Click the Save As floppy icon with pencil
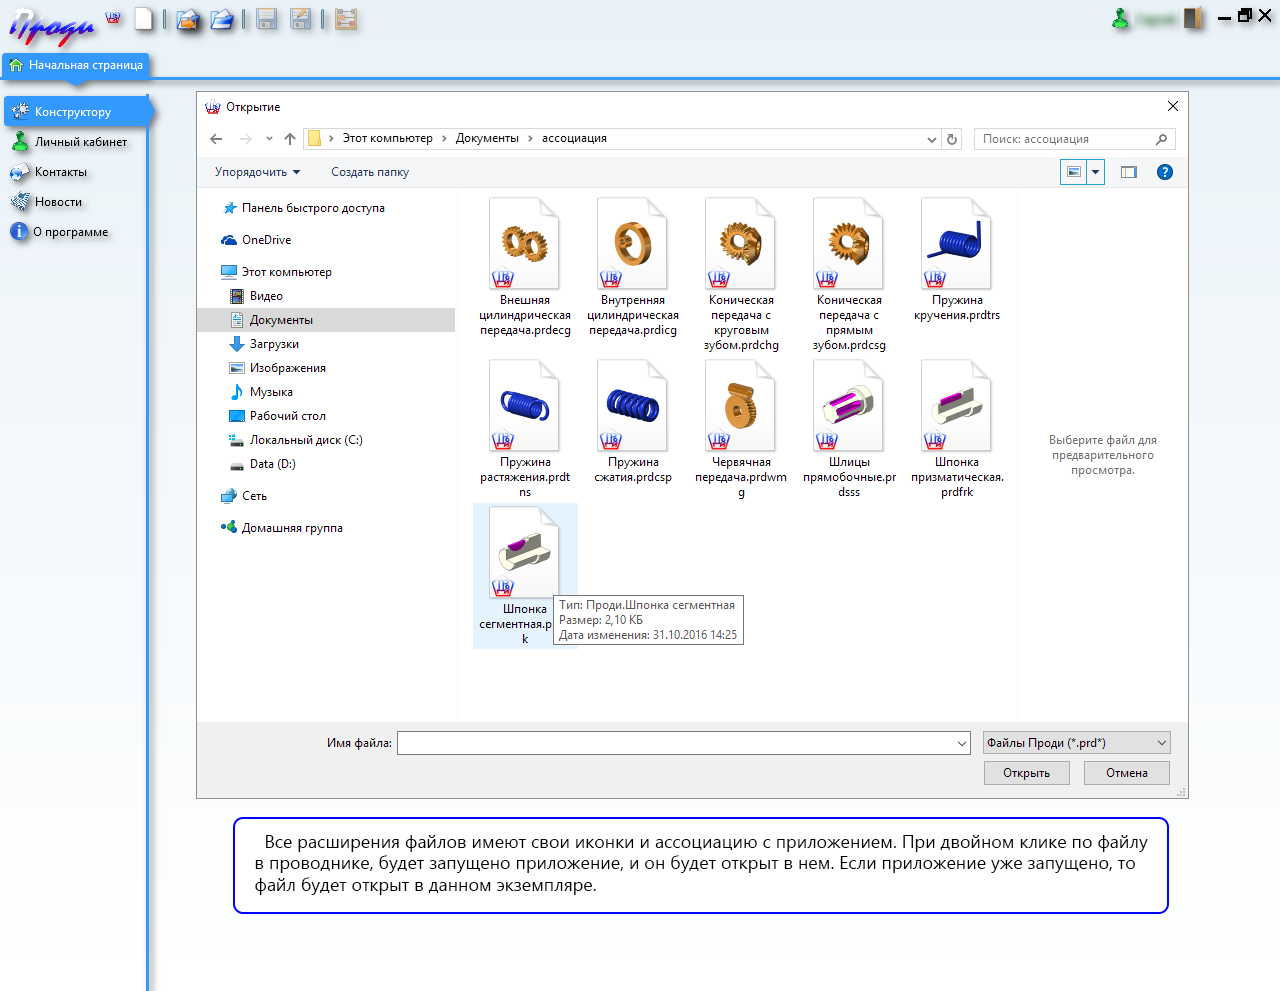The height and width of the screenshot is (991, 1280). coord(300,19)
